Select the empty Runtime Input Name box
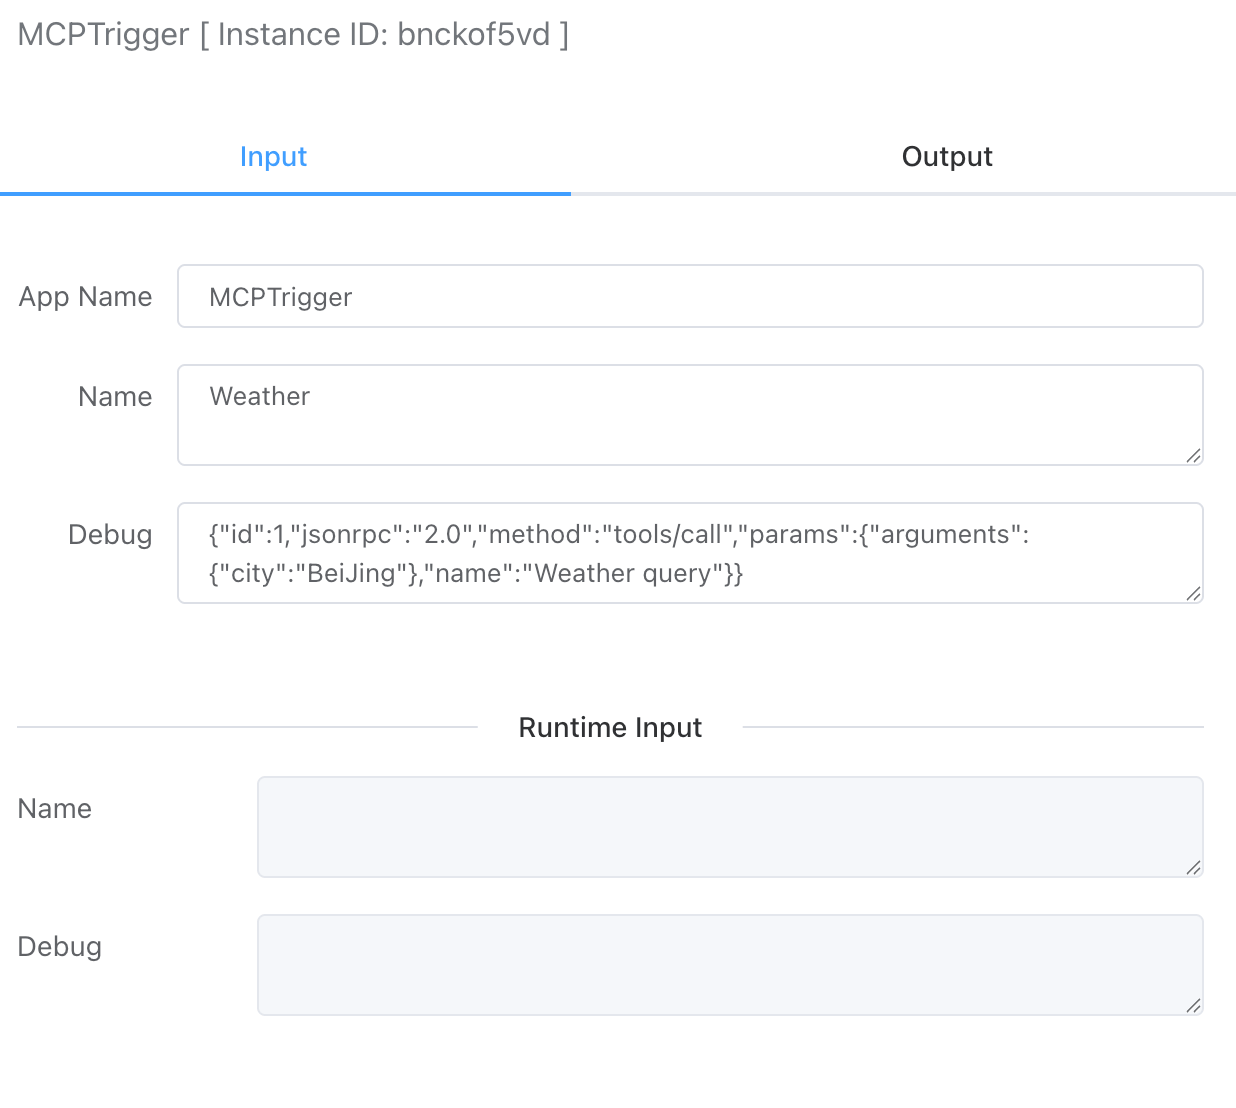Viewport: 1236px width, 1108px height. (730, 827)
